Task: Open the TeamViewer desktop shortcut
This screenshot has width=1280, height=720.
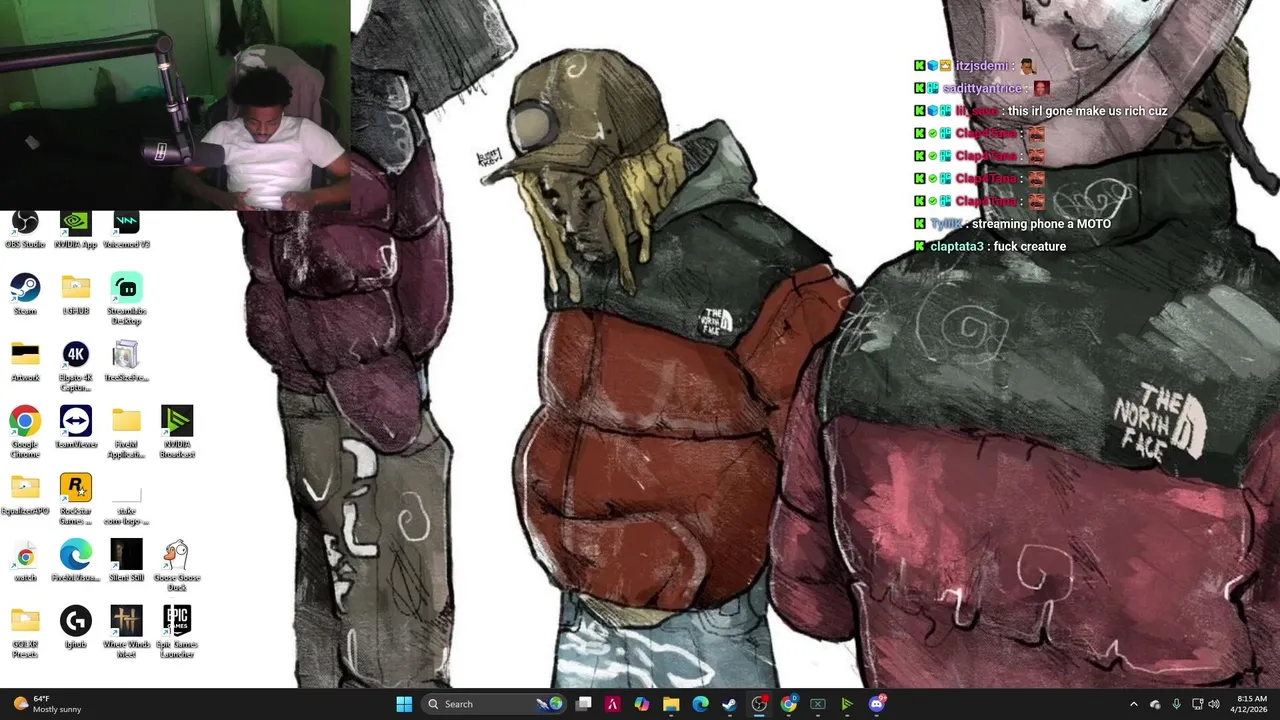Action: coord(76,428)
